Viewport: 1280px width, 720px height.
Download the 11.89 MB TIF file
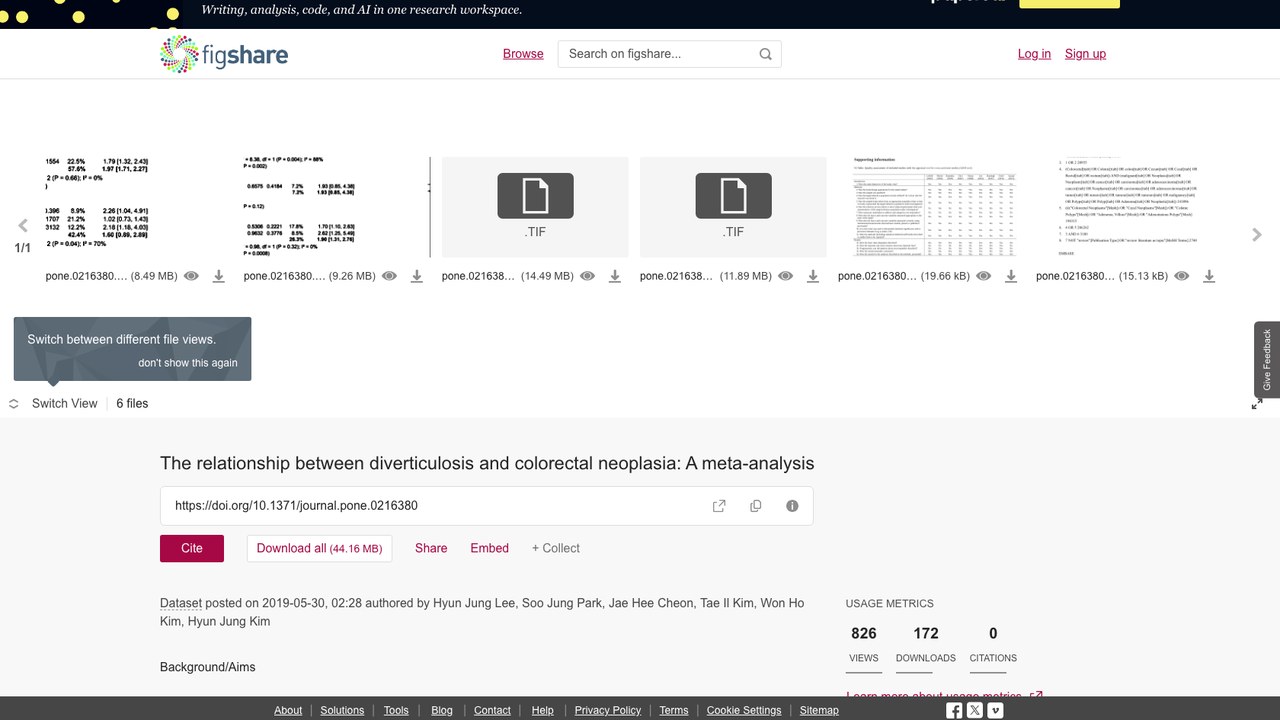point(813,276)
